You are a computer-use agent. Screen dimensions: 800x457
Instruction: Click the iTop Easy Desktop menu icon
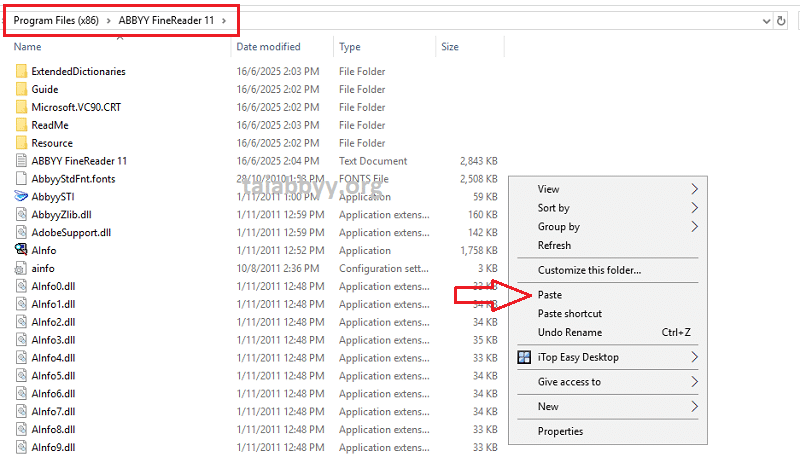point(524,357)
